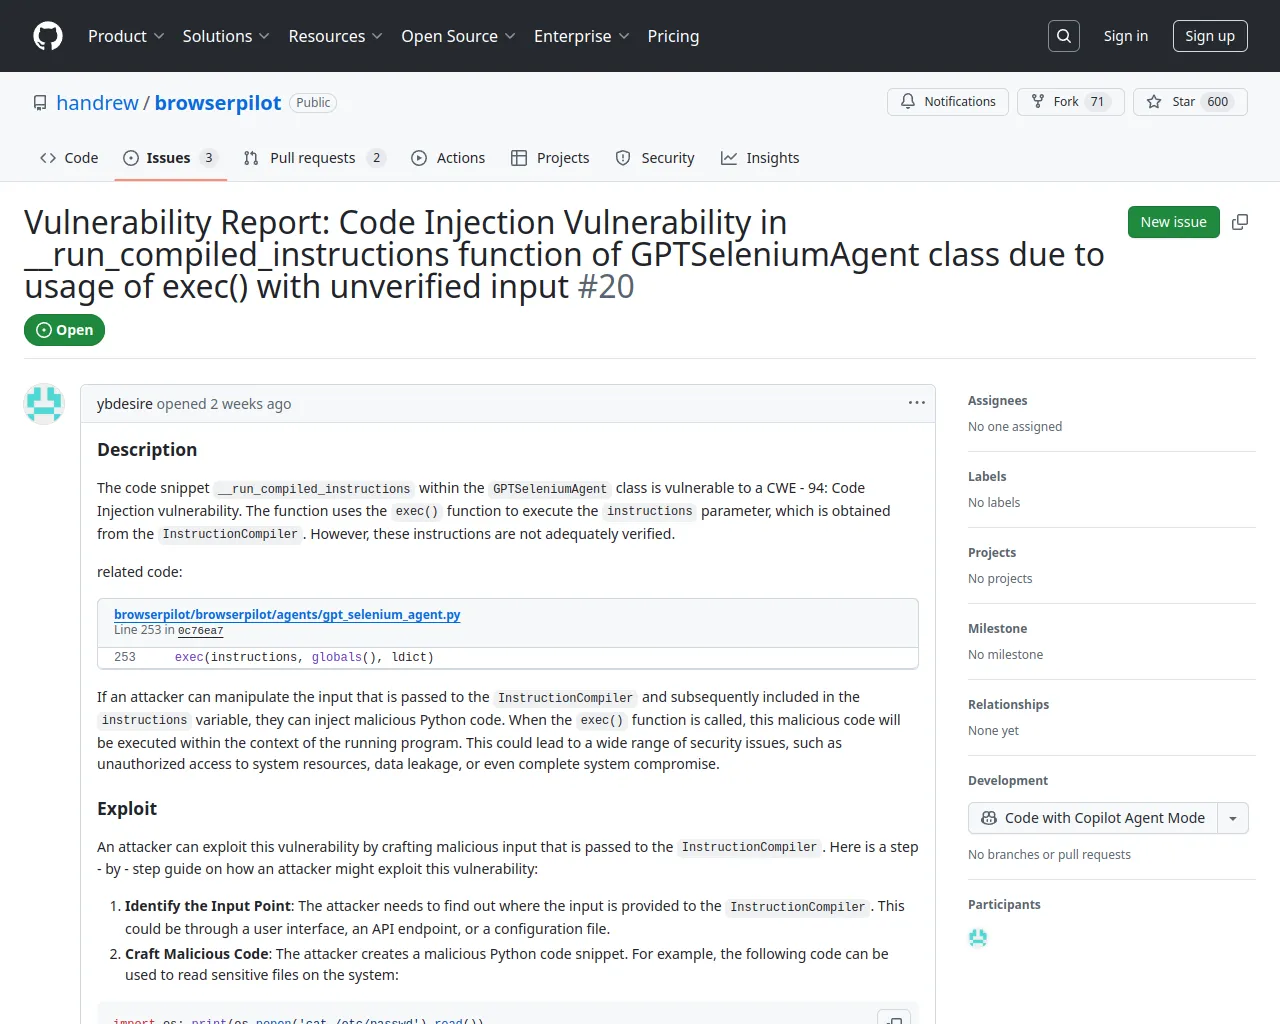Open the browserpilot repository link
This screenshot has height=1024, width=1280.
pyautogui.click(x=218, y=103)
